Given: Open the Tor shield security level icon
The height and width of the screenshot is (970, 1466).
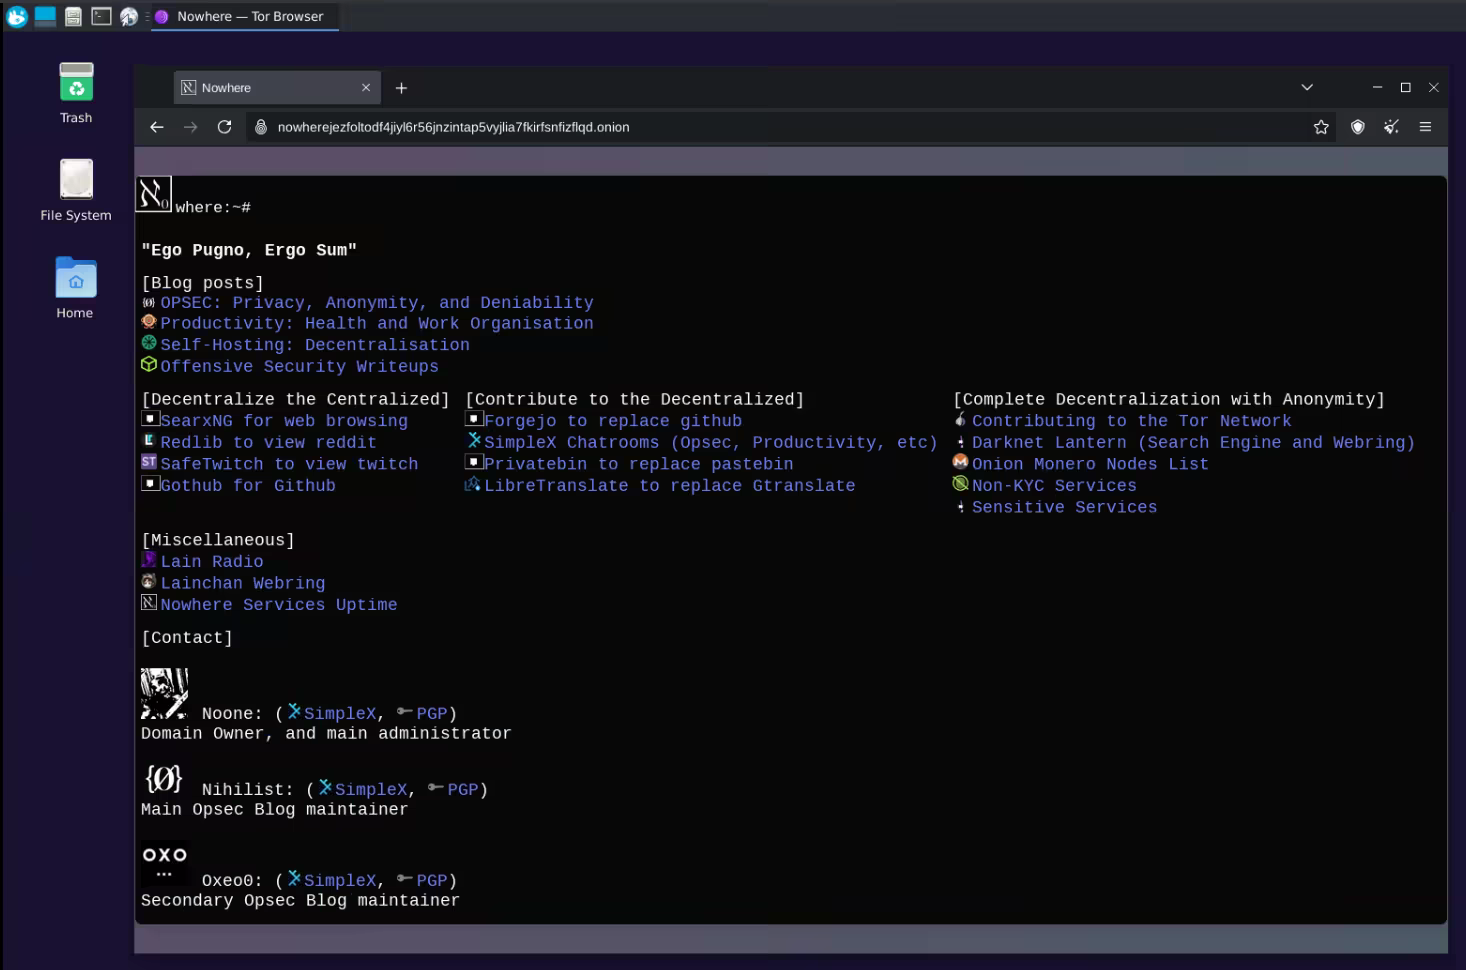Looking at the screenshot, I should coord(1357,127).
